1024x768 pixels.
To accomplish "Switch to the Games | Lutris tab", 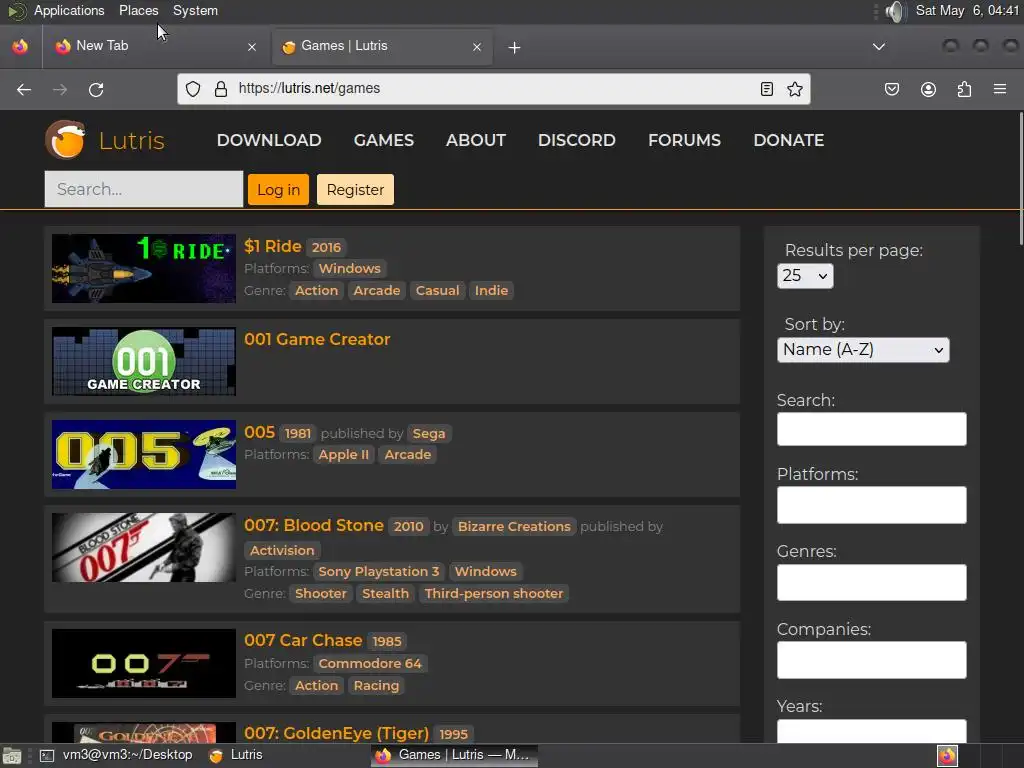I will pos(382,46).
